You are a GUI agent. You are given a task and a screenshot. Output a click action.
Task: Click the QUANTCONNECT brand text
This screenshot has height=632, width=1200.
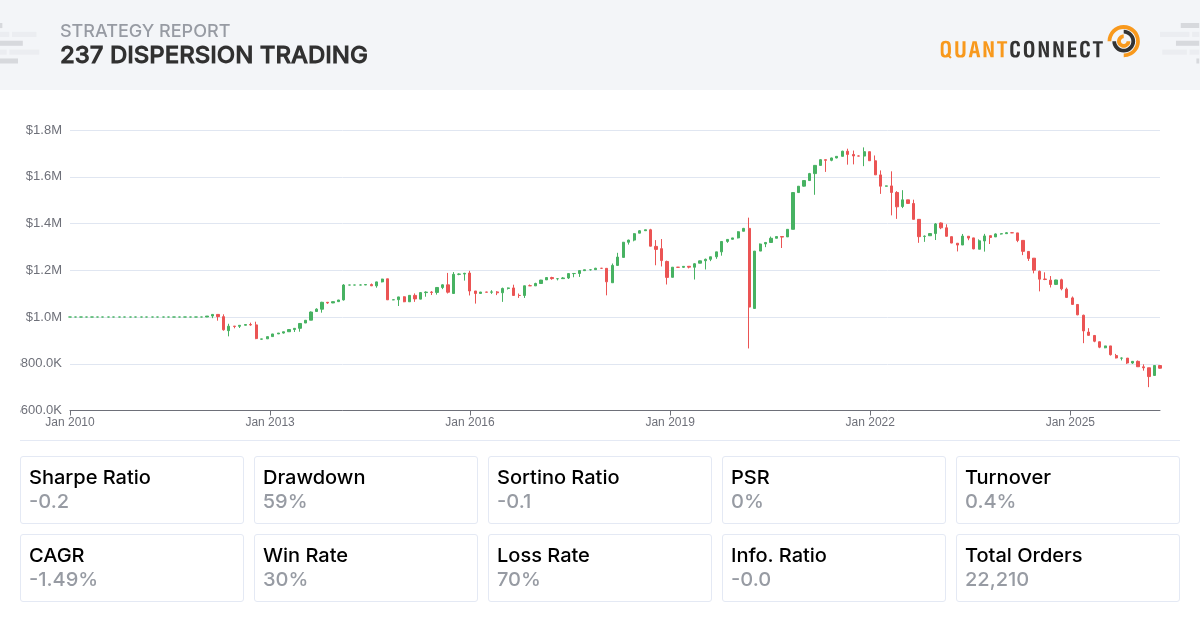pyautogui.click(x=1022, y=48)
